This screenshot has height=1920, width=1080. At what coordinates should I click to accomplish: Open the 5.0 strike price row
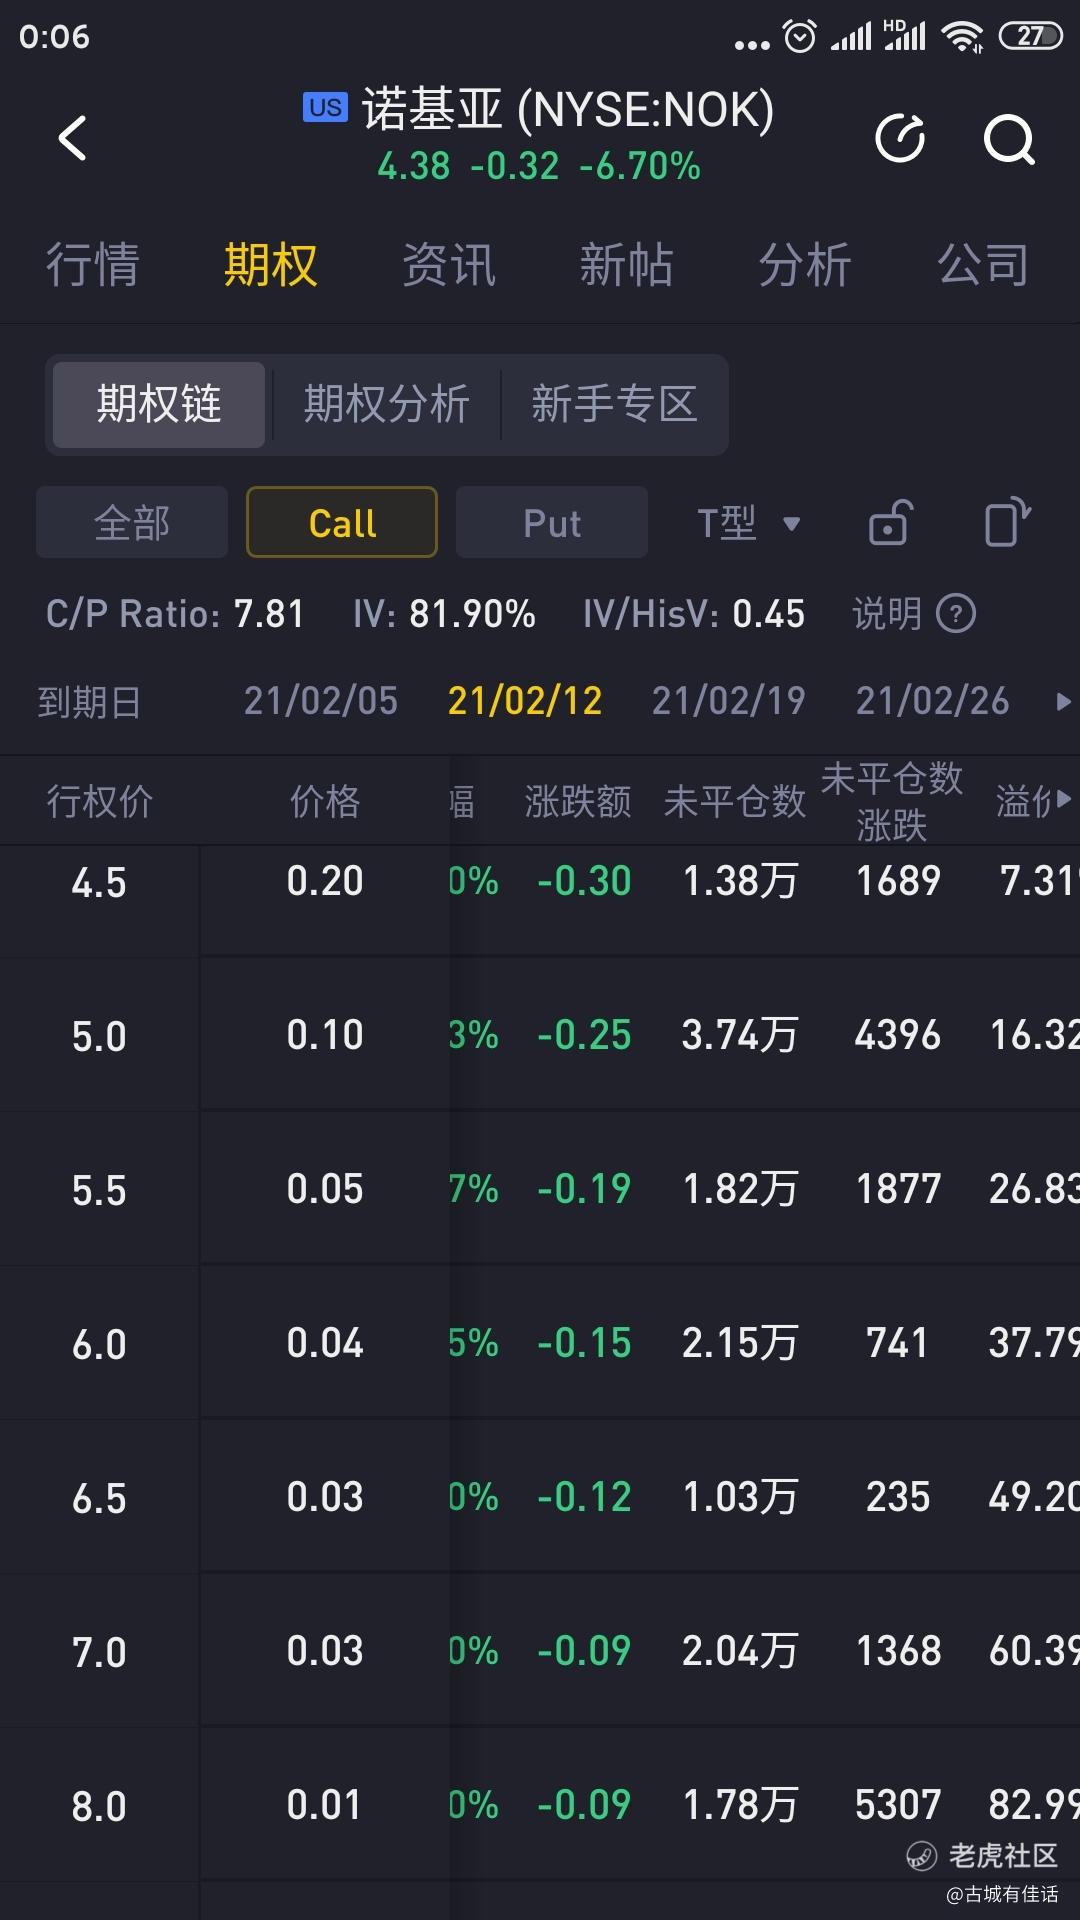click(x=99, y=1036)
